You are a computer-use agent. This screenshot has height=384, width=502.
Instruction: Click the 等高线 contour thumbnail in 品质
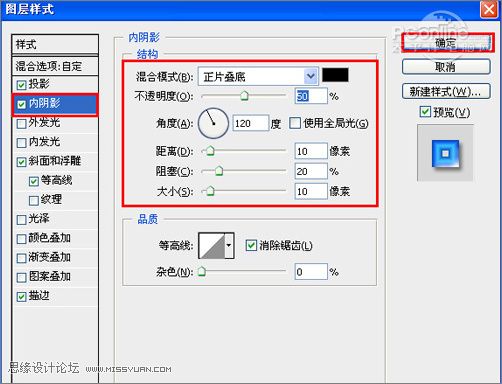212,246
